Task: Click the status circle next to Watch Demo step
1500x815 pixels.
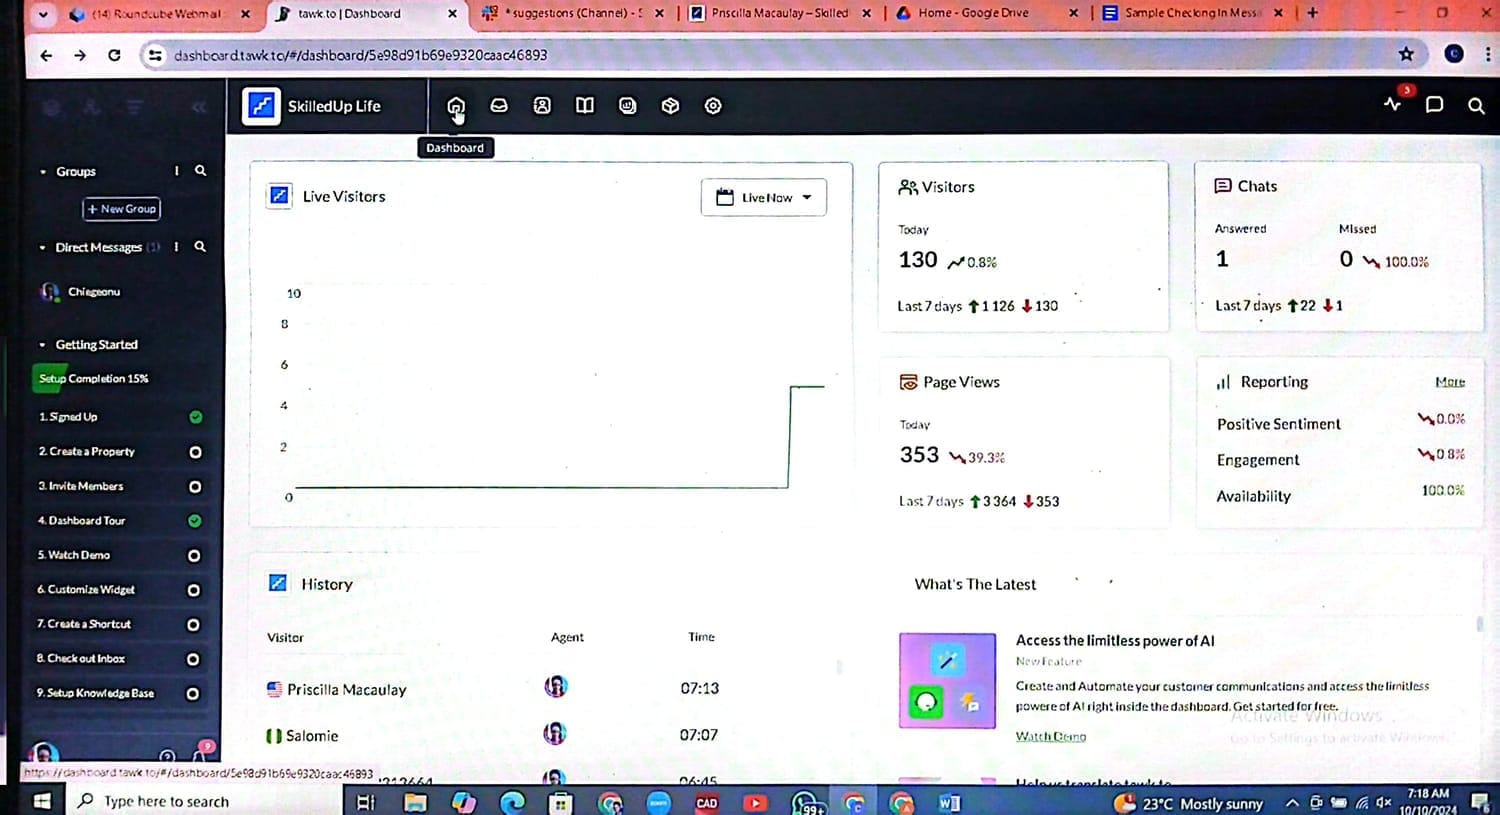Action: click(x=194, y=556)
